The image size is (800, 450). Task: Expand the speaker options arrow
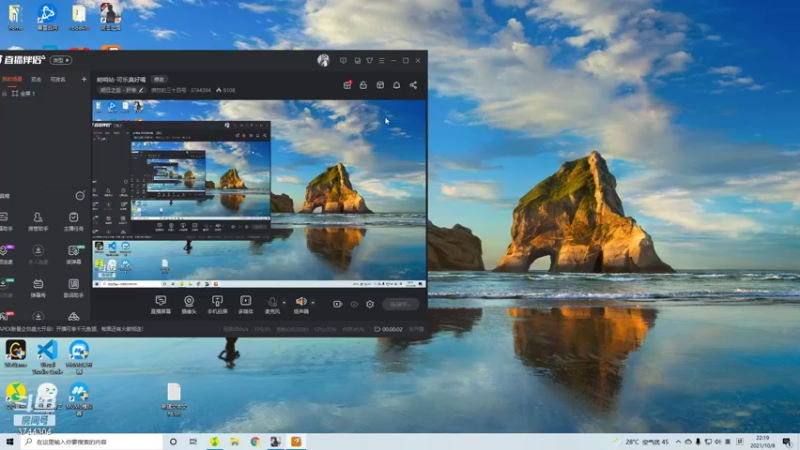tap(313, 303)
